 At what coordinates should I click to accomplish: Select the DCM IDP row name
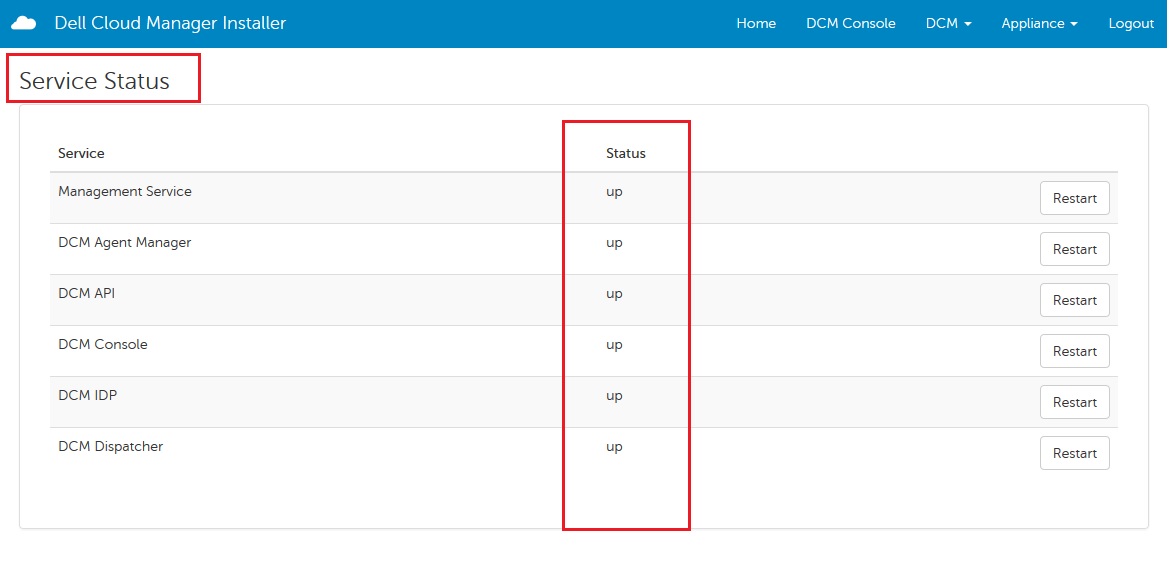tap(87, 395)
